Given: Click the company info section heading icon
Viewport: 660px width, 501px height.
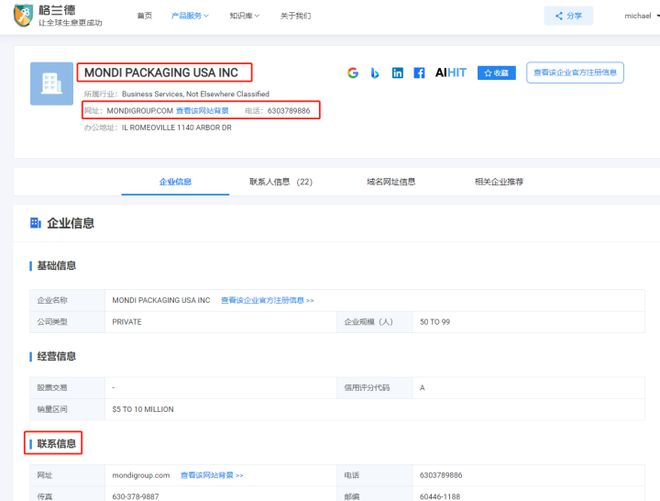Looking at the screenshot, I should pos(35,223).
